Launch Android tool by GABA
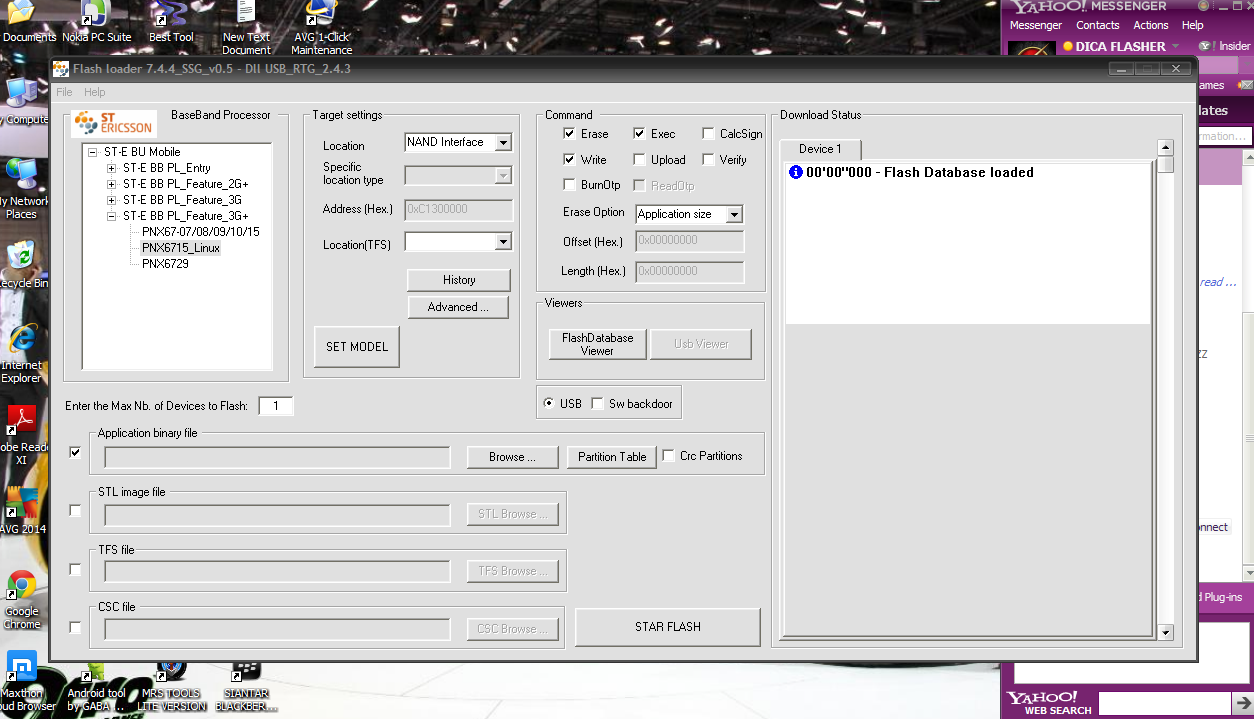1254x719 pixels. click(95, 672)
